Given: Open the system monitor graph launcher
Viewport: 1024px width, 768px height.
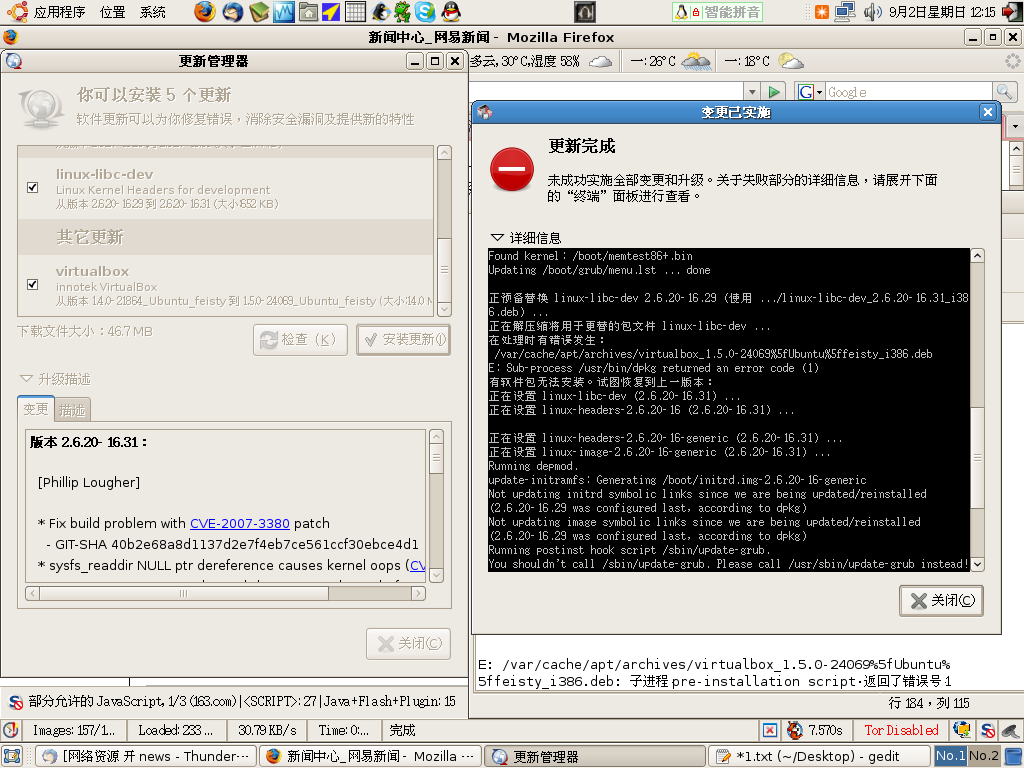Looking at the screenshot, I should (283, 12).
